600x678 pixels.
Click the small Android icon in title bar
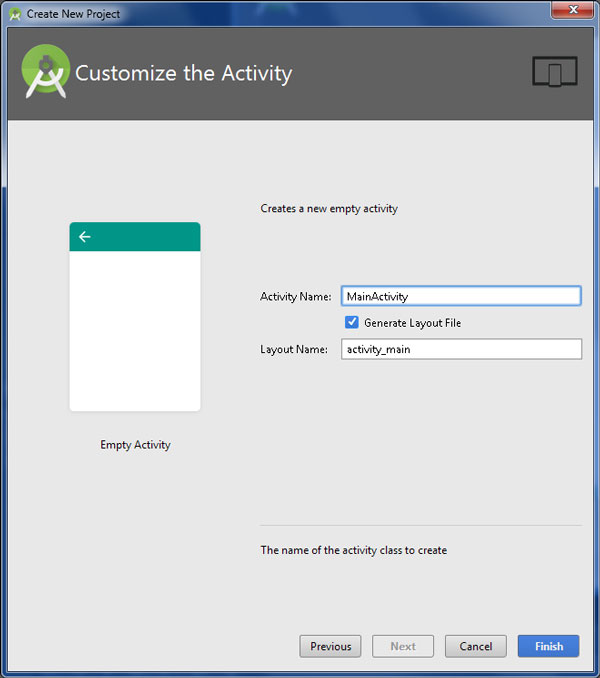click(x=15, y=14)
